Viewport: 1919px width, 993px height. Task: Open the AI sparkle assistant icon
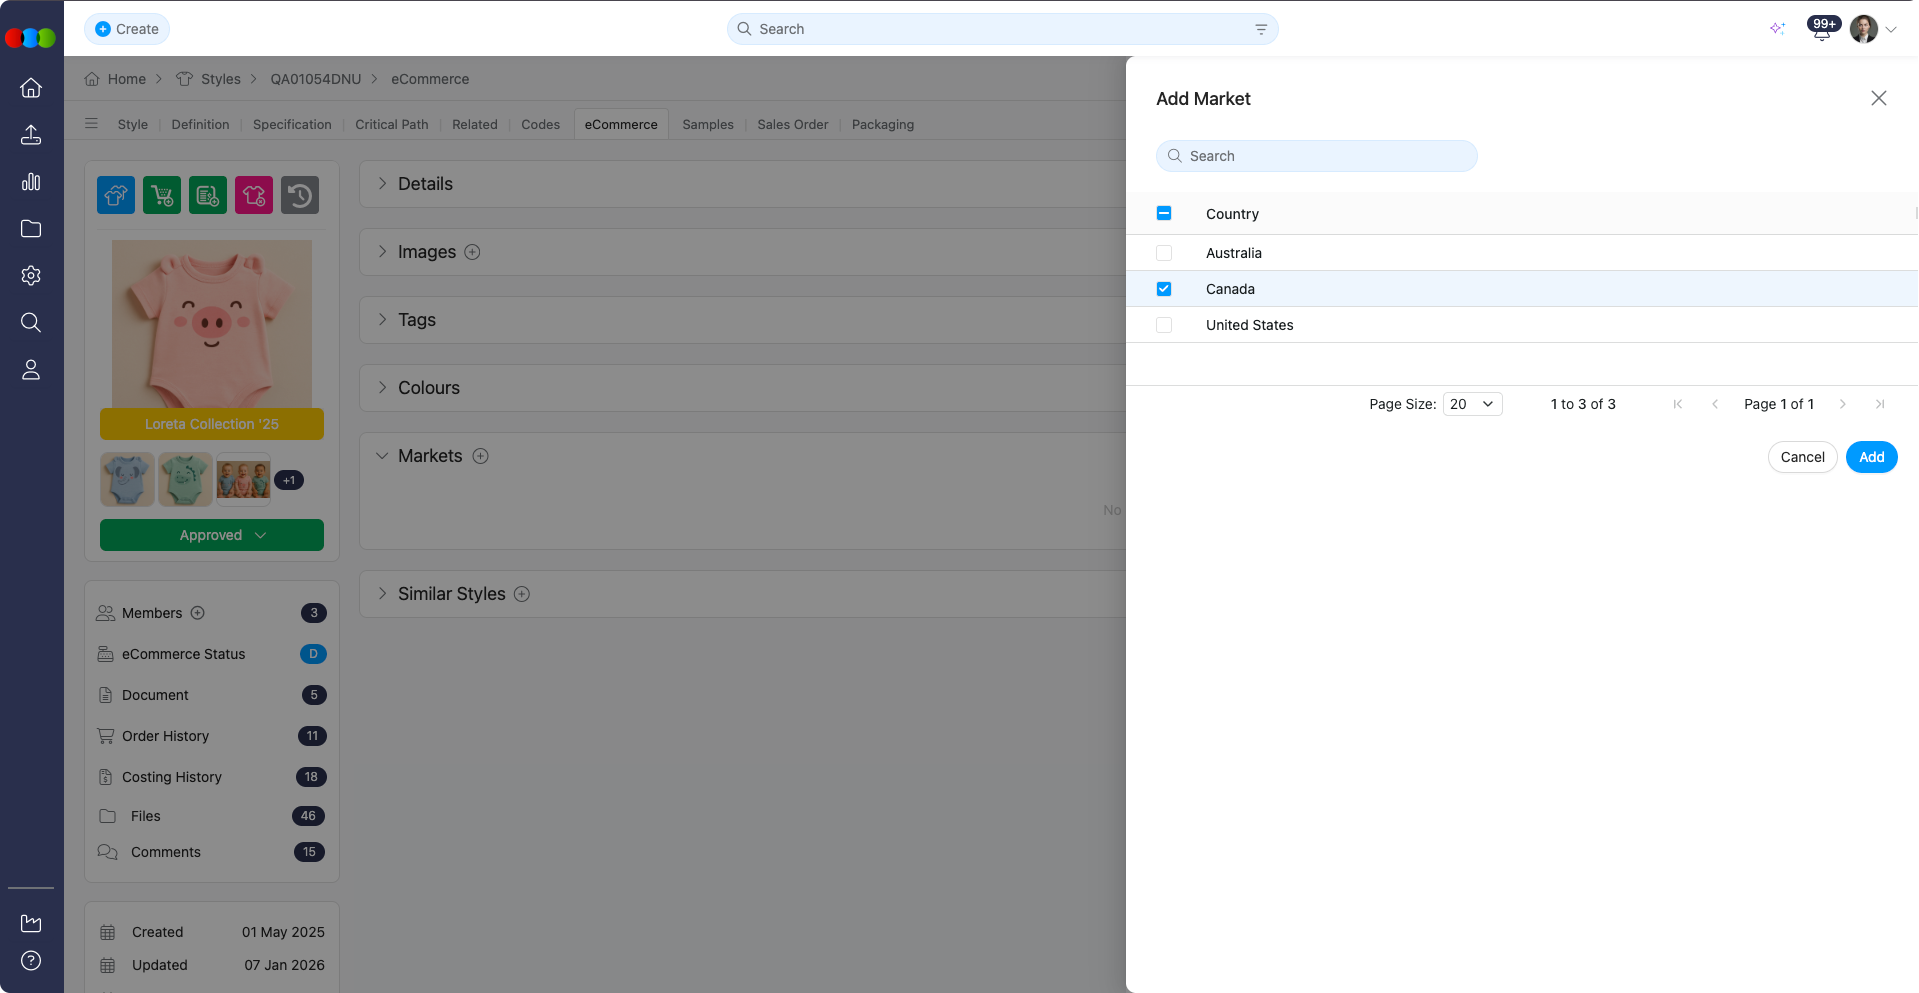click(1777, 29)
